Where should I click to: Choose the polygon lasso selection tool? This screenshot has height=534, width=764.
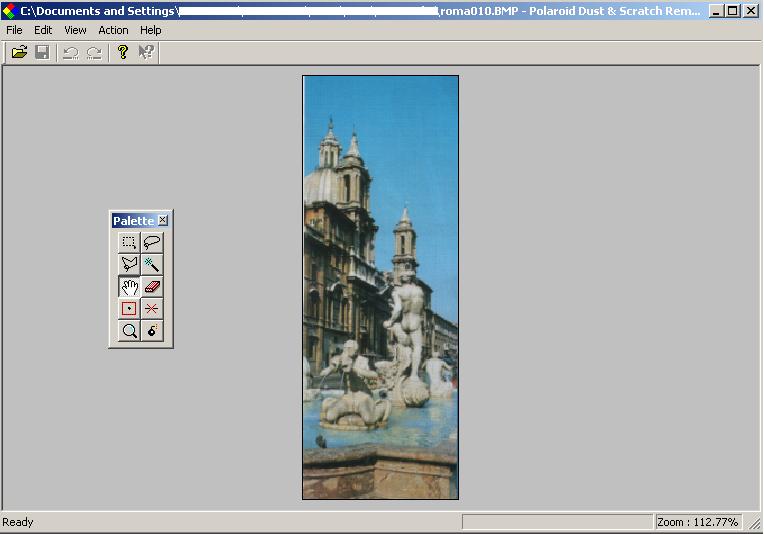(129, 264)
